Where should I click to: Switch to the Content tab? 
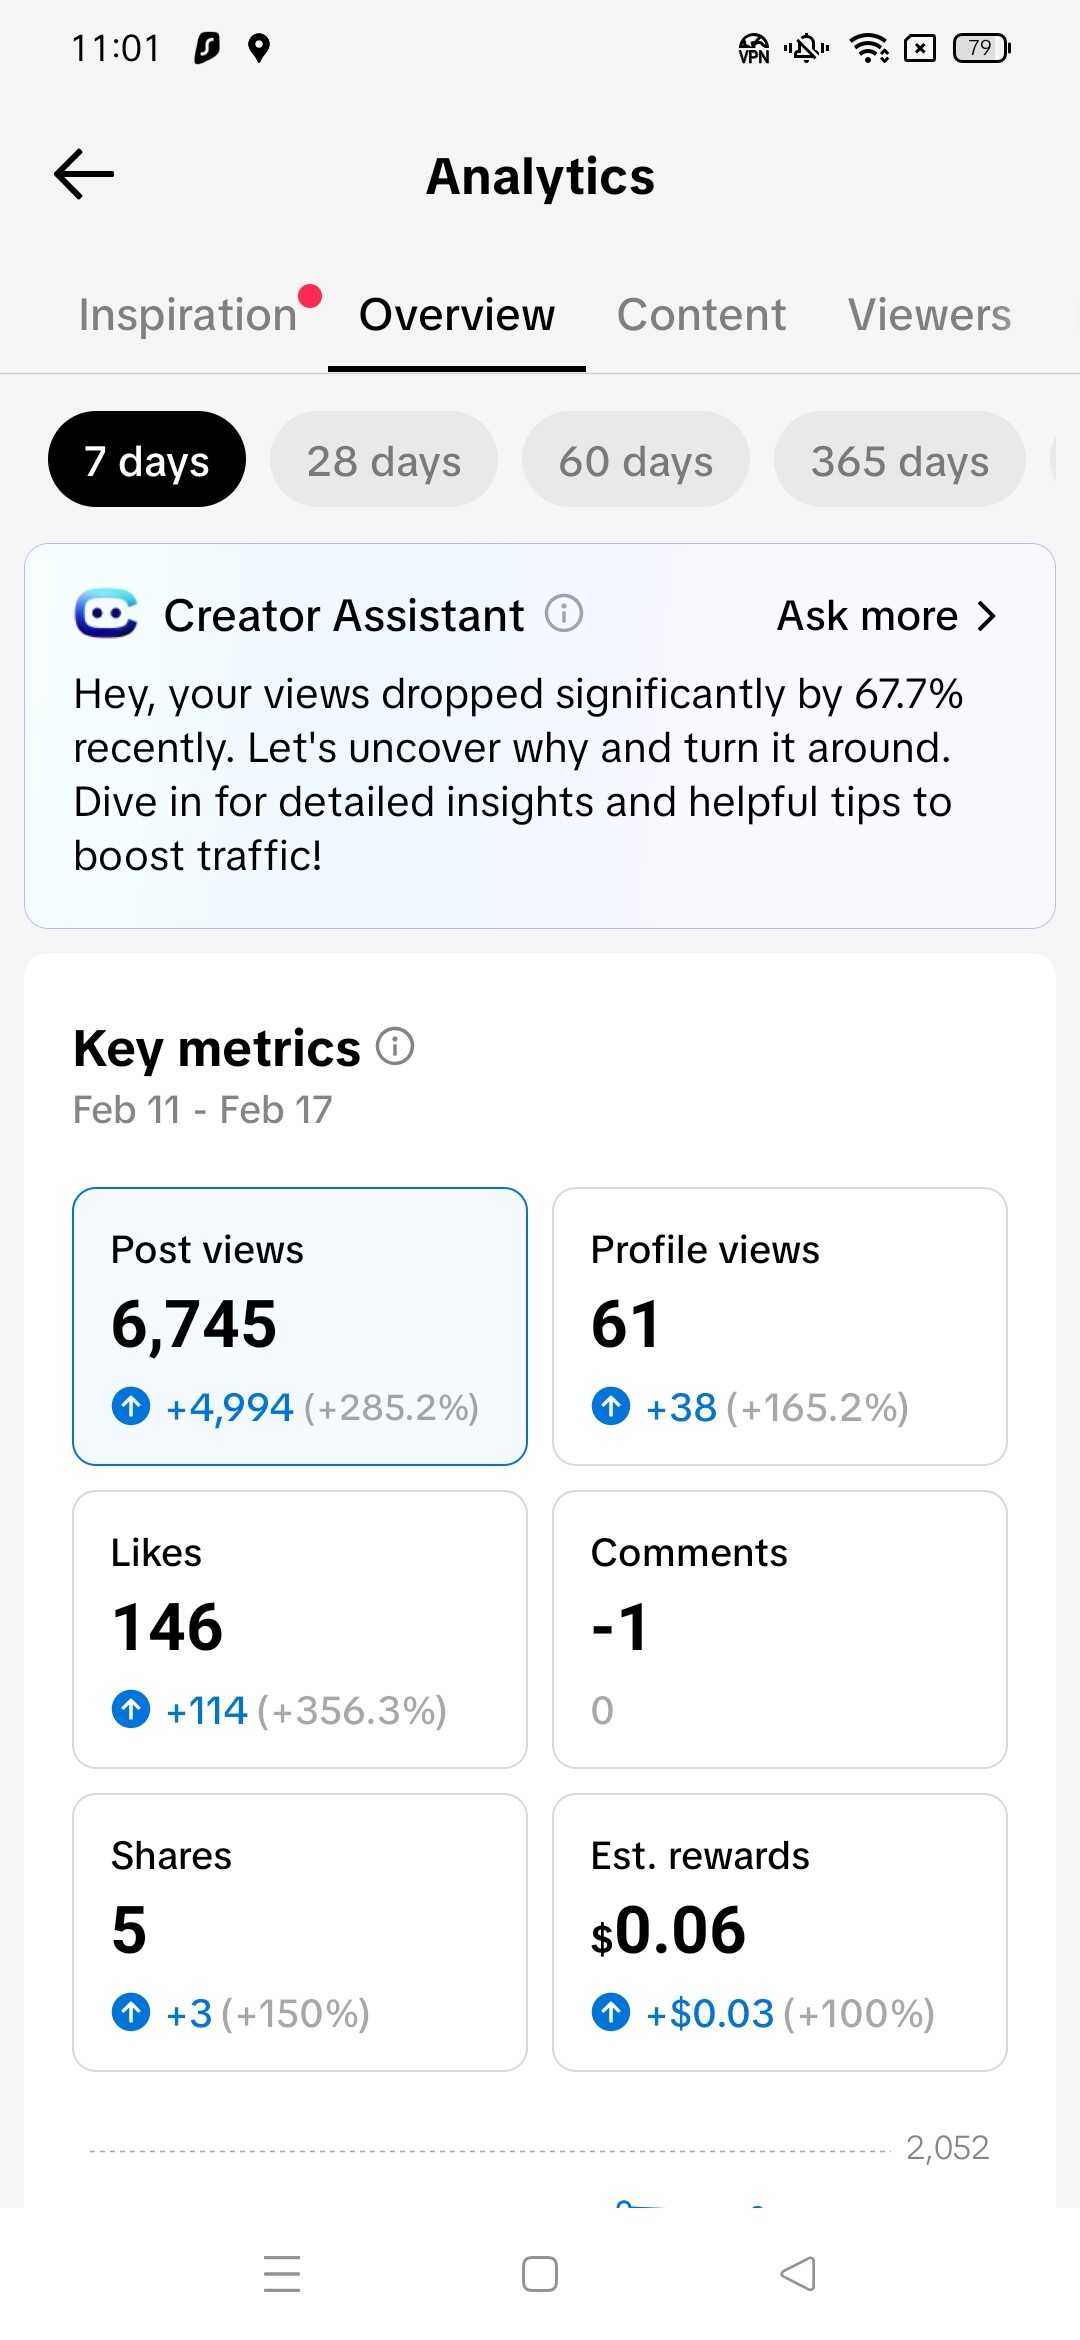701,315
